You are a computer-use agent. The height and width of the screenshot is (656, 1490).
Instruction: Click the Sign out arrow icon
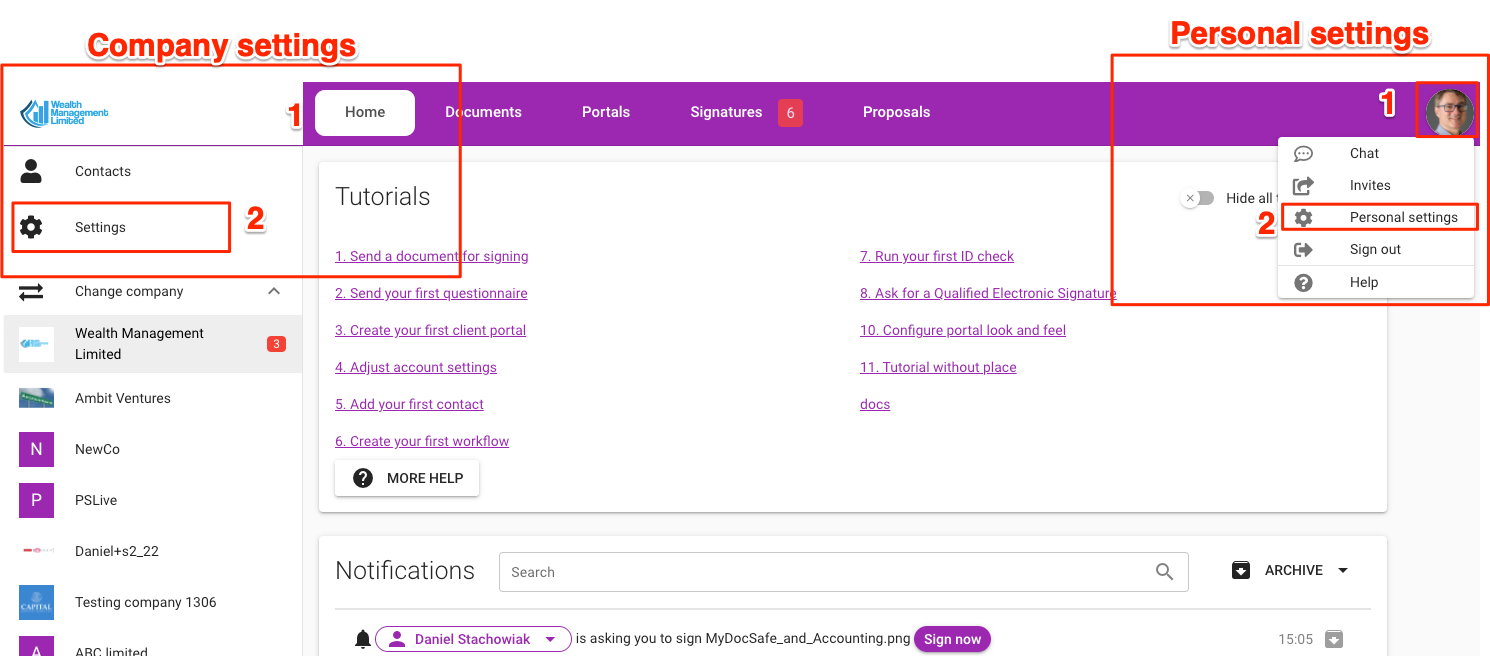pyautogui.click(x=1303, y=249)
